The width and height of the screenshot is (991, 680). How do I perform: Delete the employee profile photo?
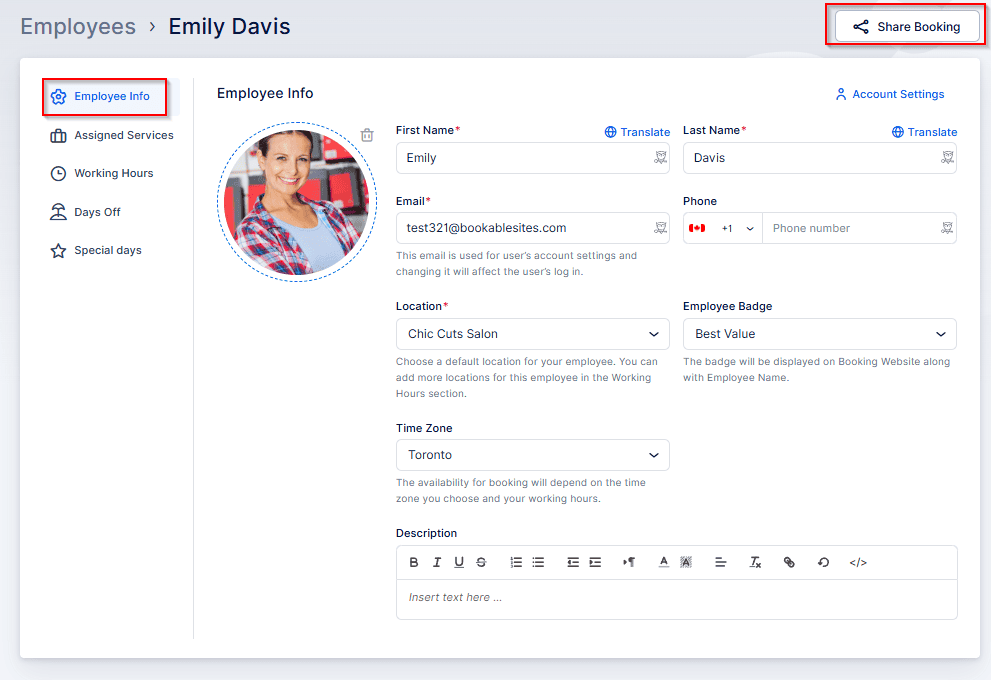tap(367, 135)
